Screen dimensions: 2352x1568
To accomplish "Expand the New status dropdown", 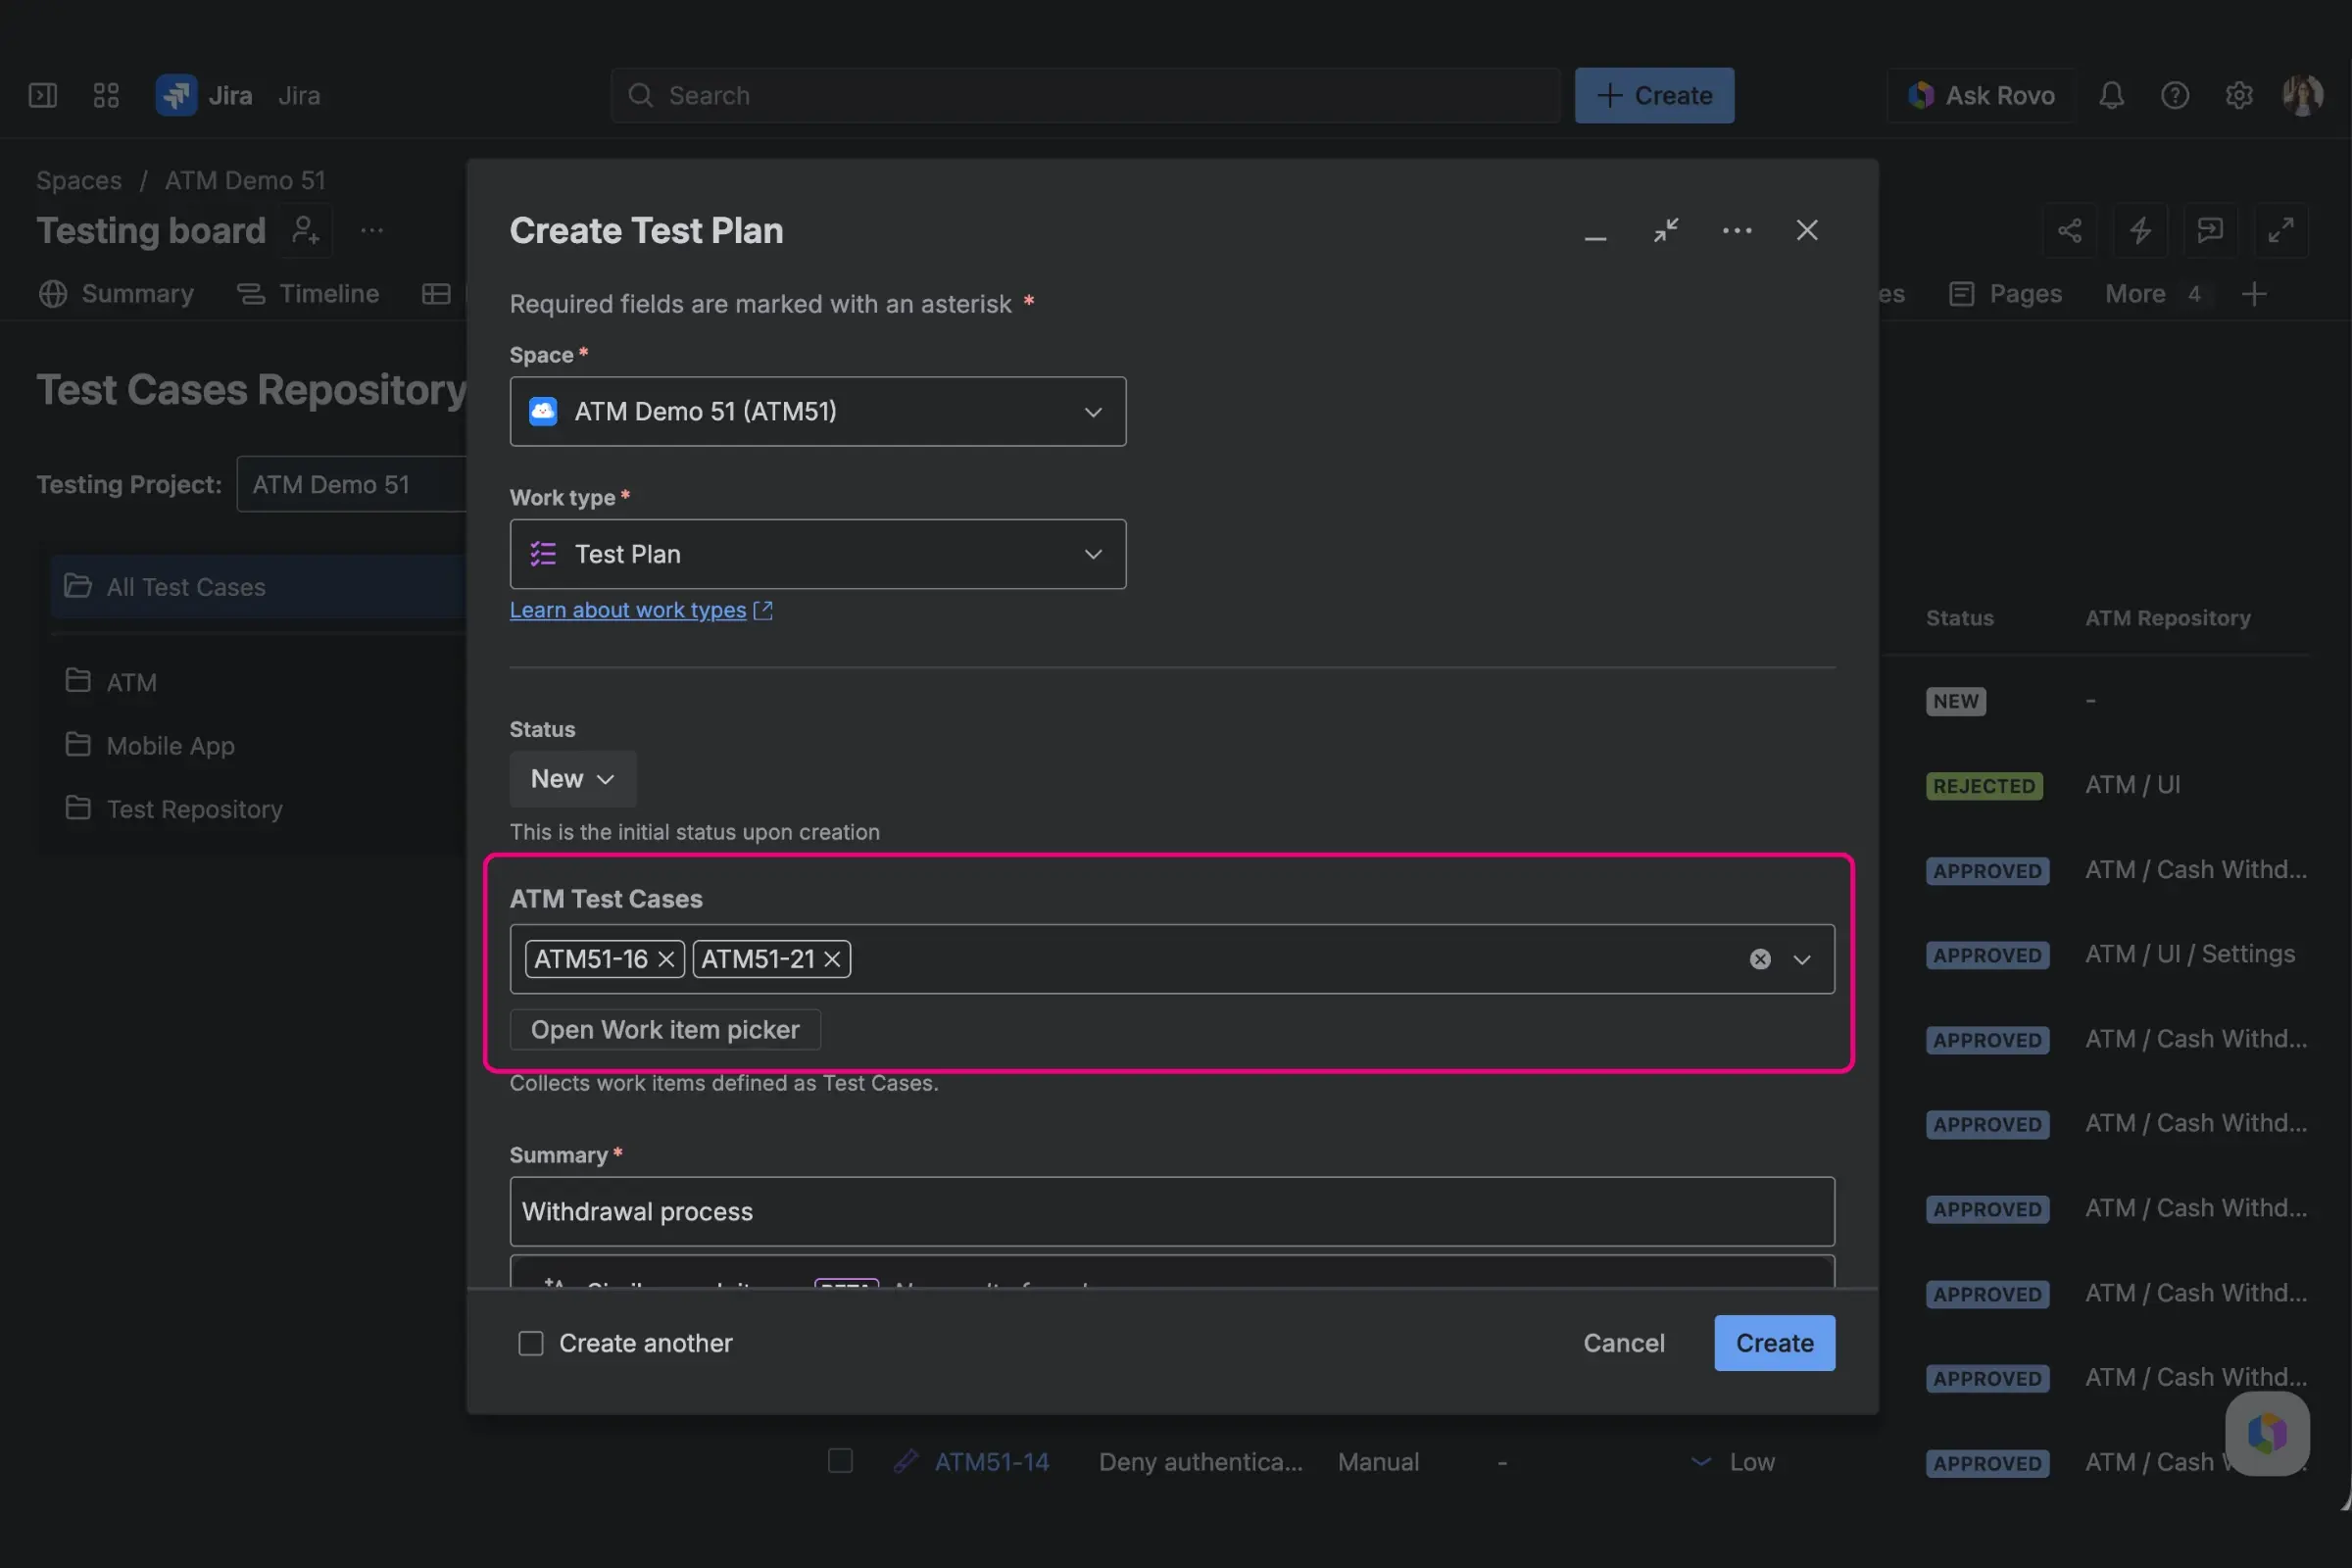I will (571, 778).
